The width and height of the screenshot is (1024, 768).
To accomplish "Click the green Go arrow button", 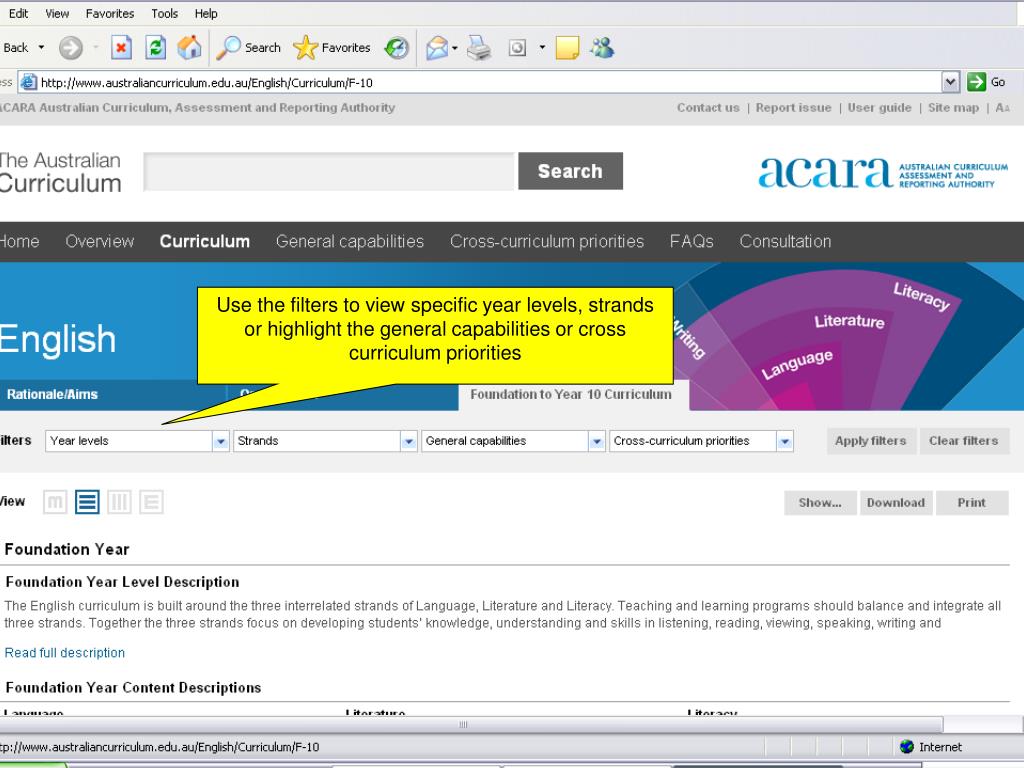I will [x=976, y=82].
